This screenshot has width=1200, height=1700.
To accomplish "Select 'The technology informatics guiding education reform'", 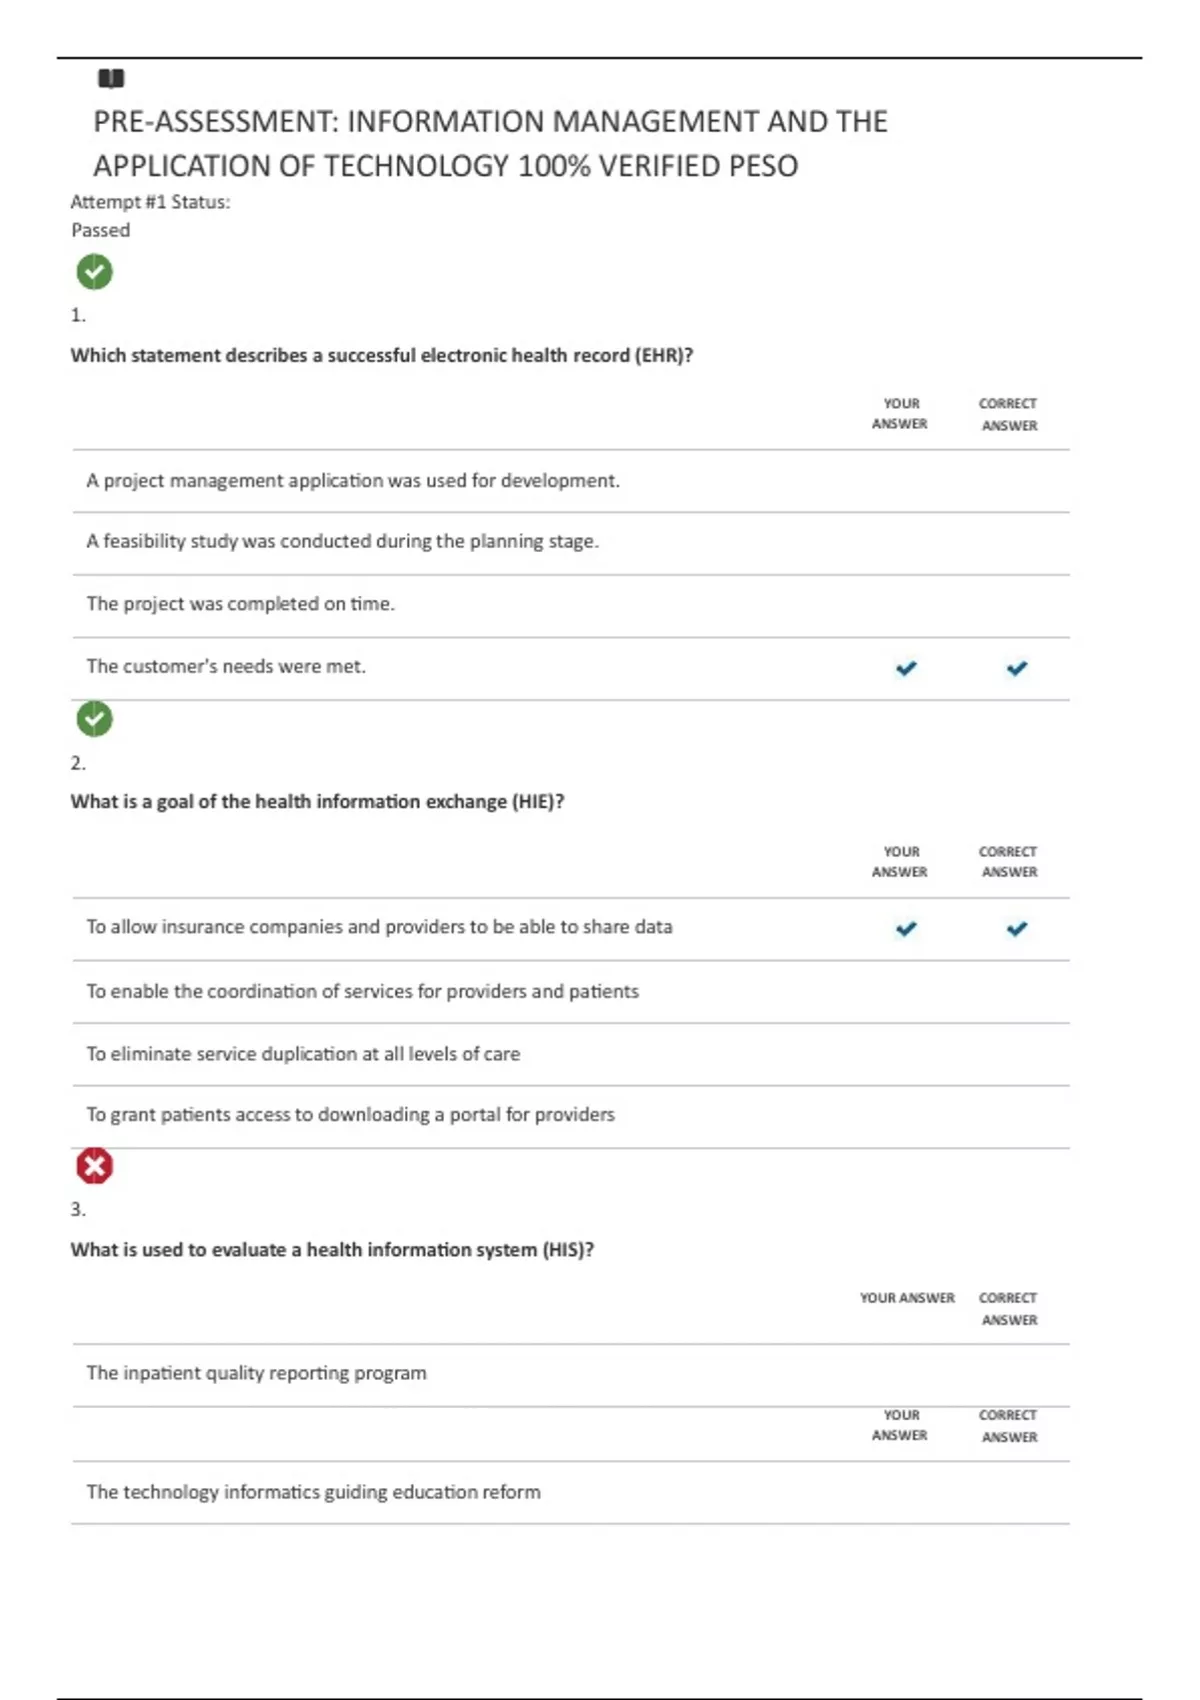I will point(571,1492).
